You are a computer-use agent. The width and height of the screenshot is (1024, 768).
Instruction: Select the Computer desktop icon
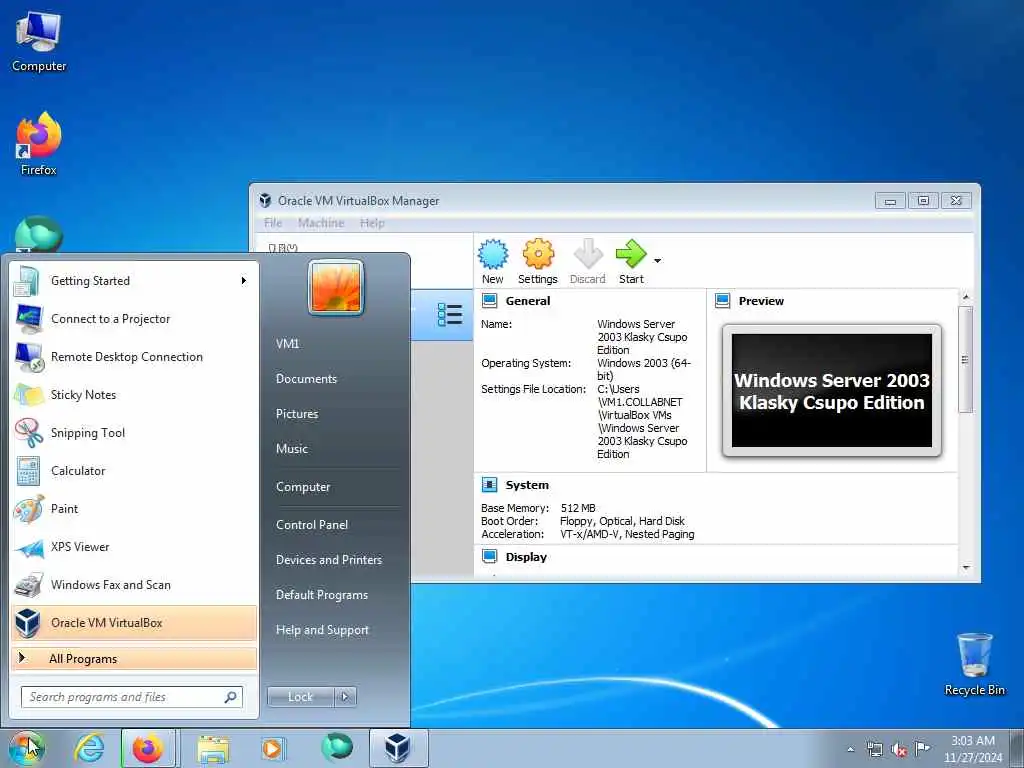39,42
